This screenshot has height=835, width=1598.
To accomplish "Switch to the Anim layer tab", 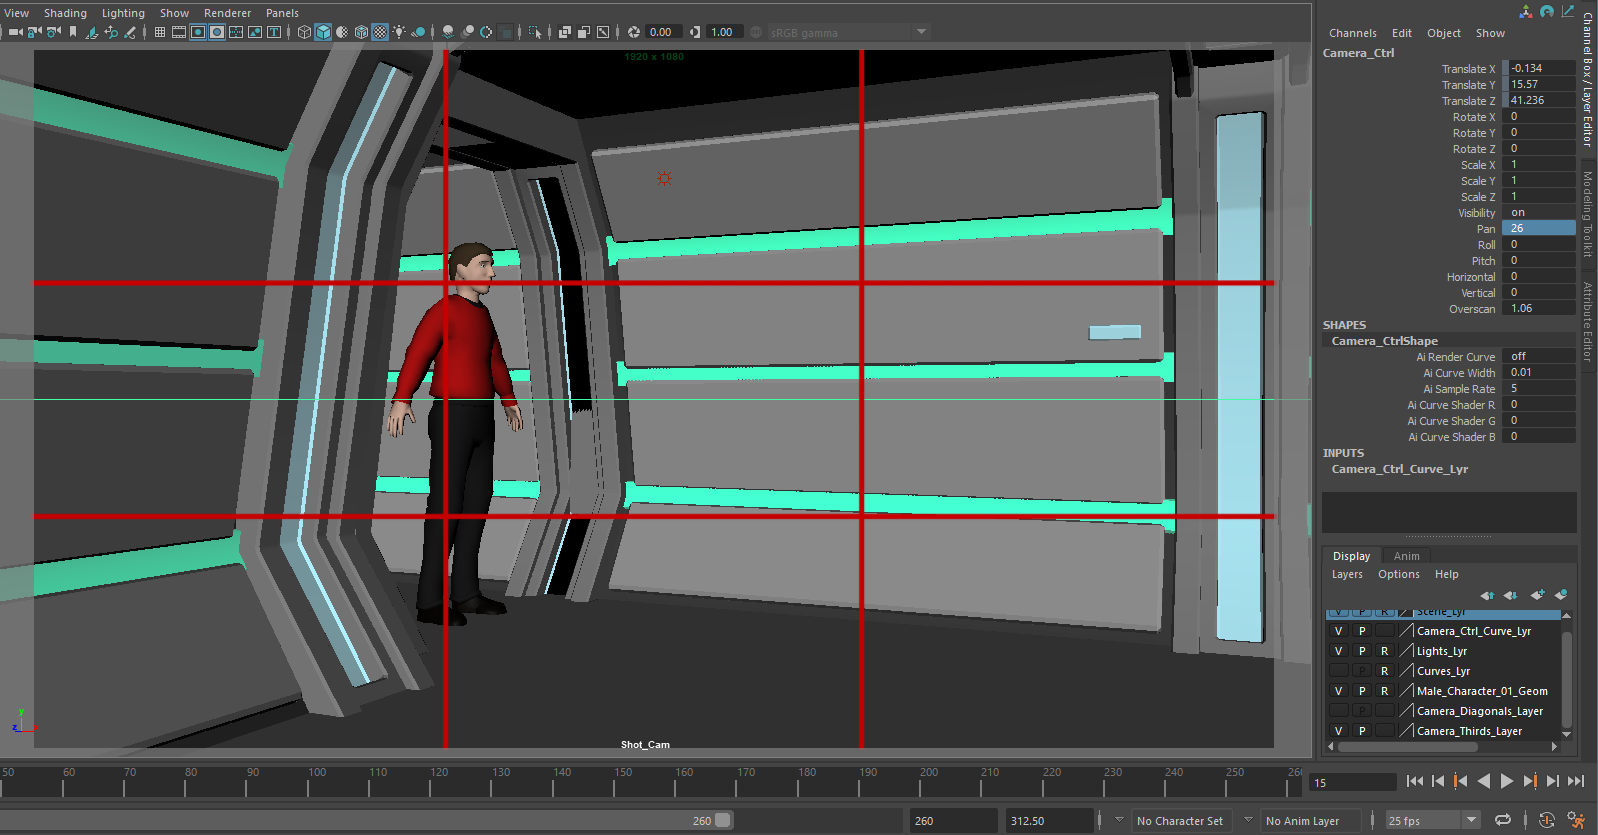I will coord(1406,556).
